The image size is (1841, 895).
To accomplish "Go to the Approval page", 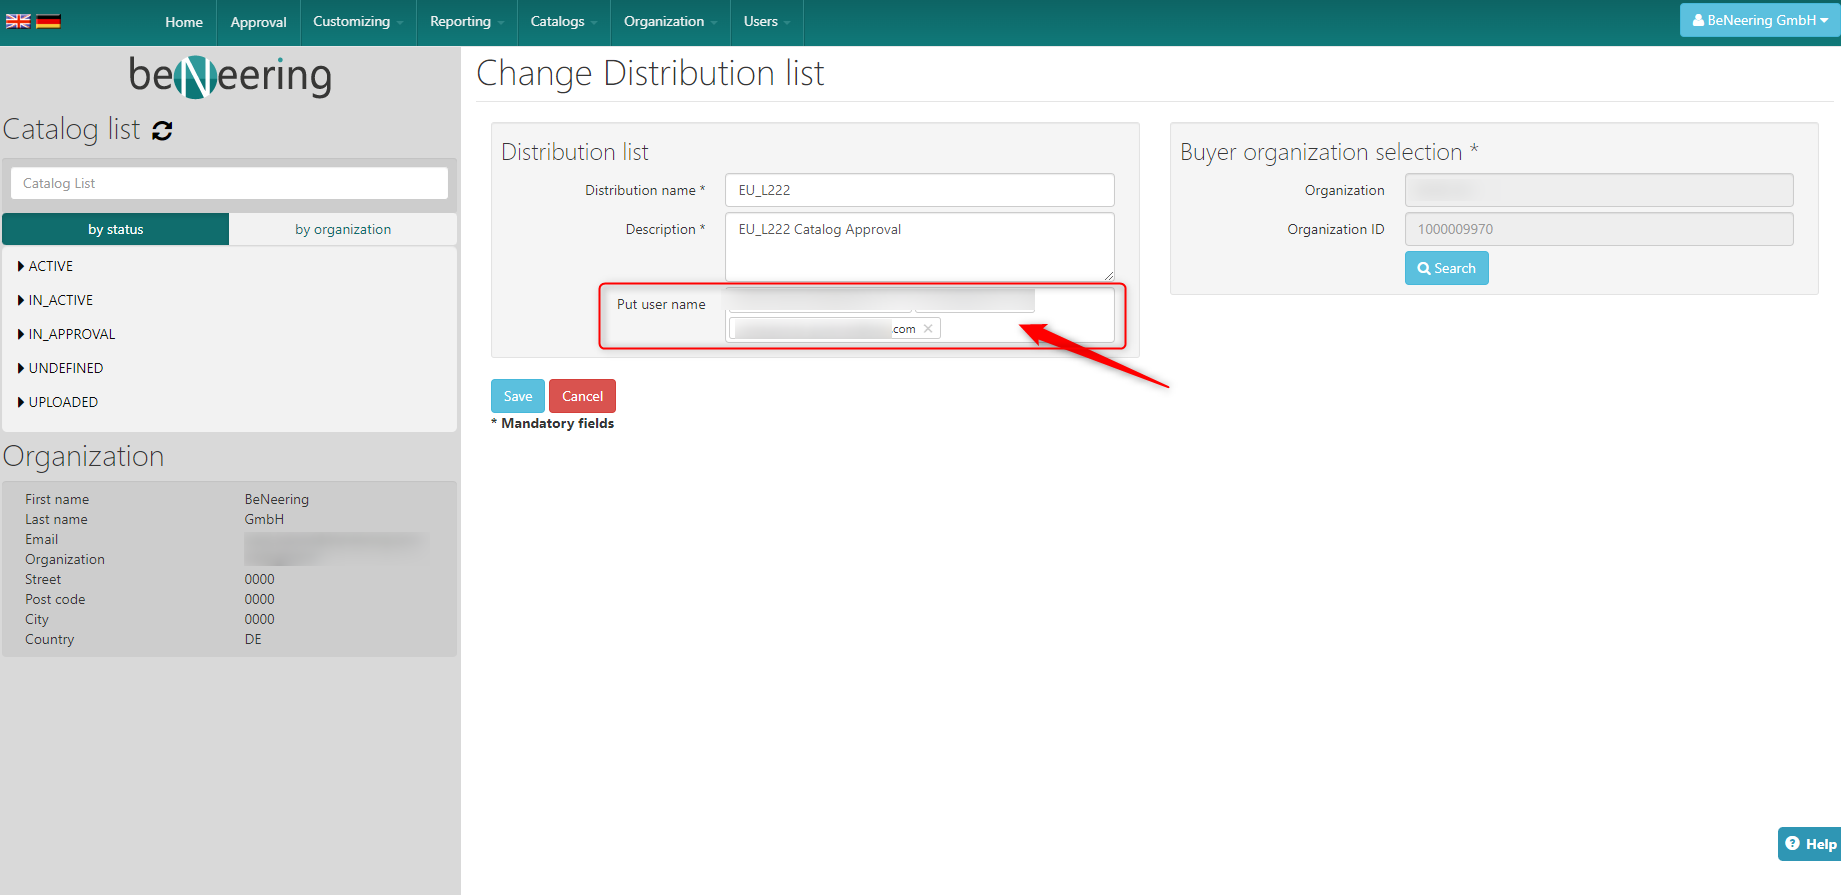I will 258,22.
